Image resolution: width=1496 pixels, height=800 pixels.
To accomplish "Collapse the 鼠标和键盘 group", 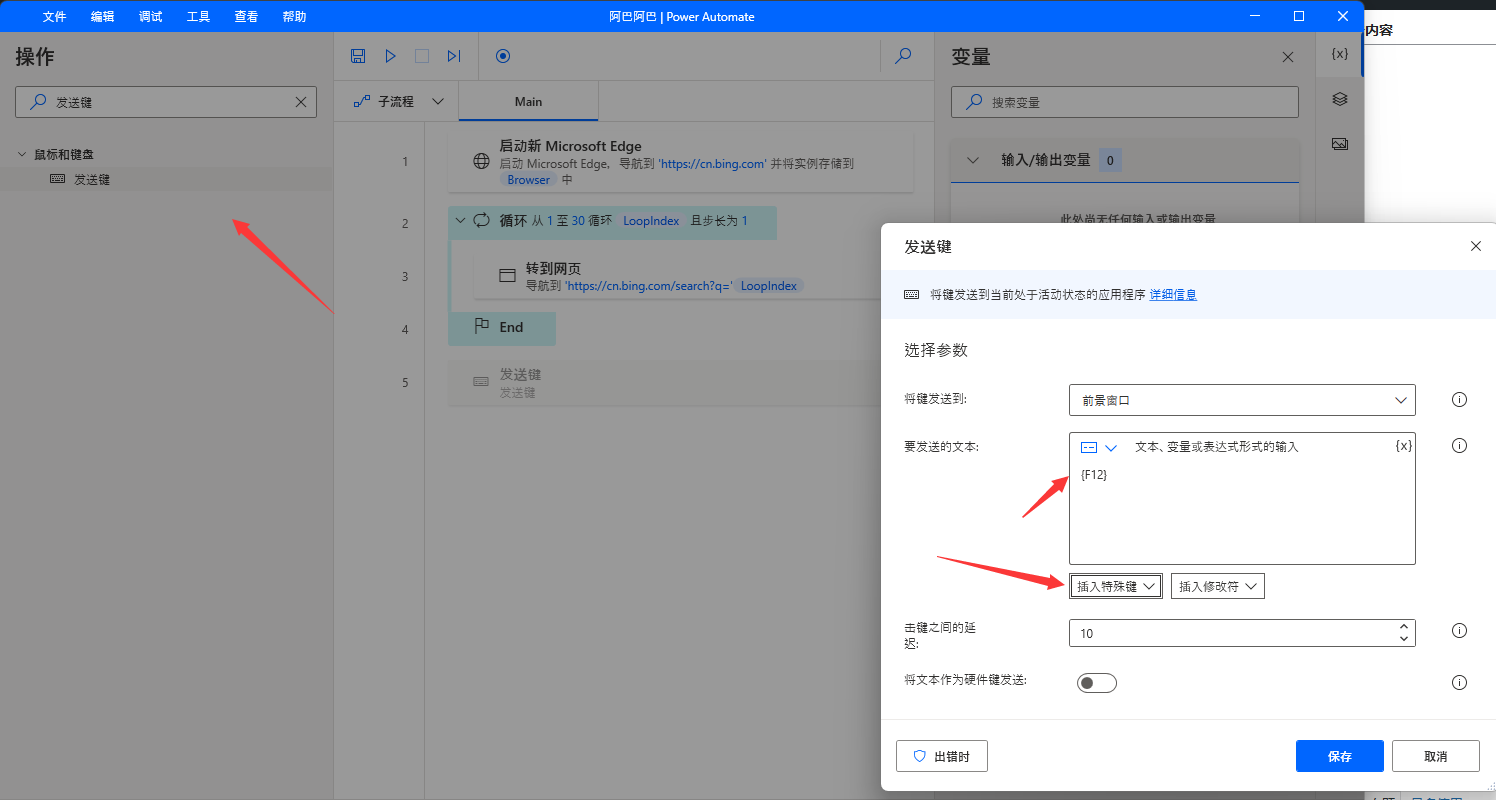I will click(x=22, y=155).
